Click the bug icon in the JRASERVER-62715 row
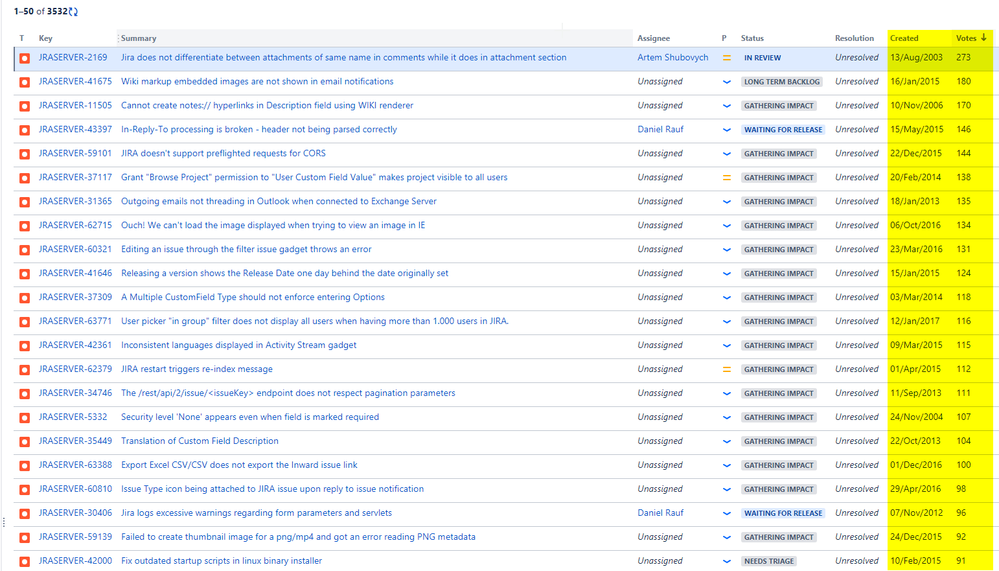Viewport: 999px width, 571px height. (x=24, y=226)
